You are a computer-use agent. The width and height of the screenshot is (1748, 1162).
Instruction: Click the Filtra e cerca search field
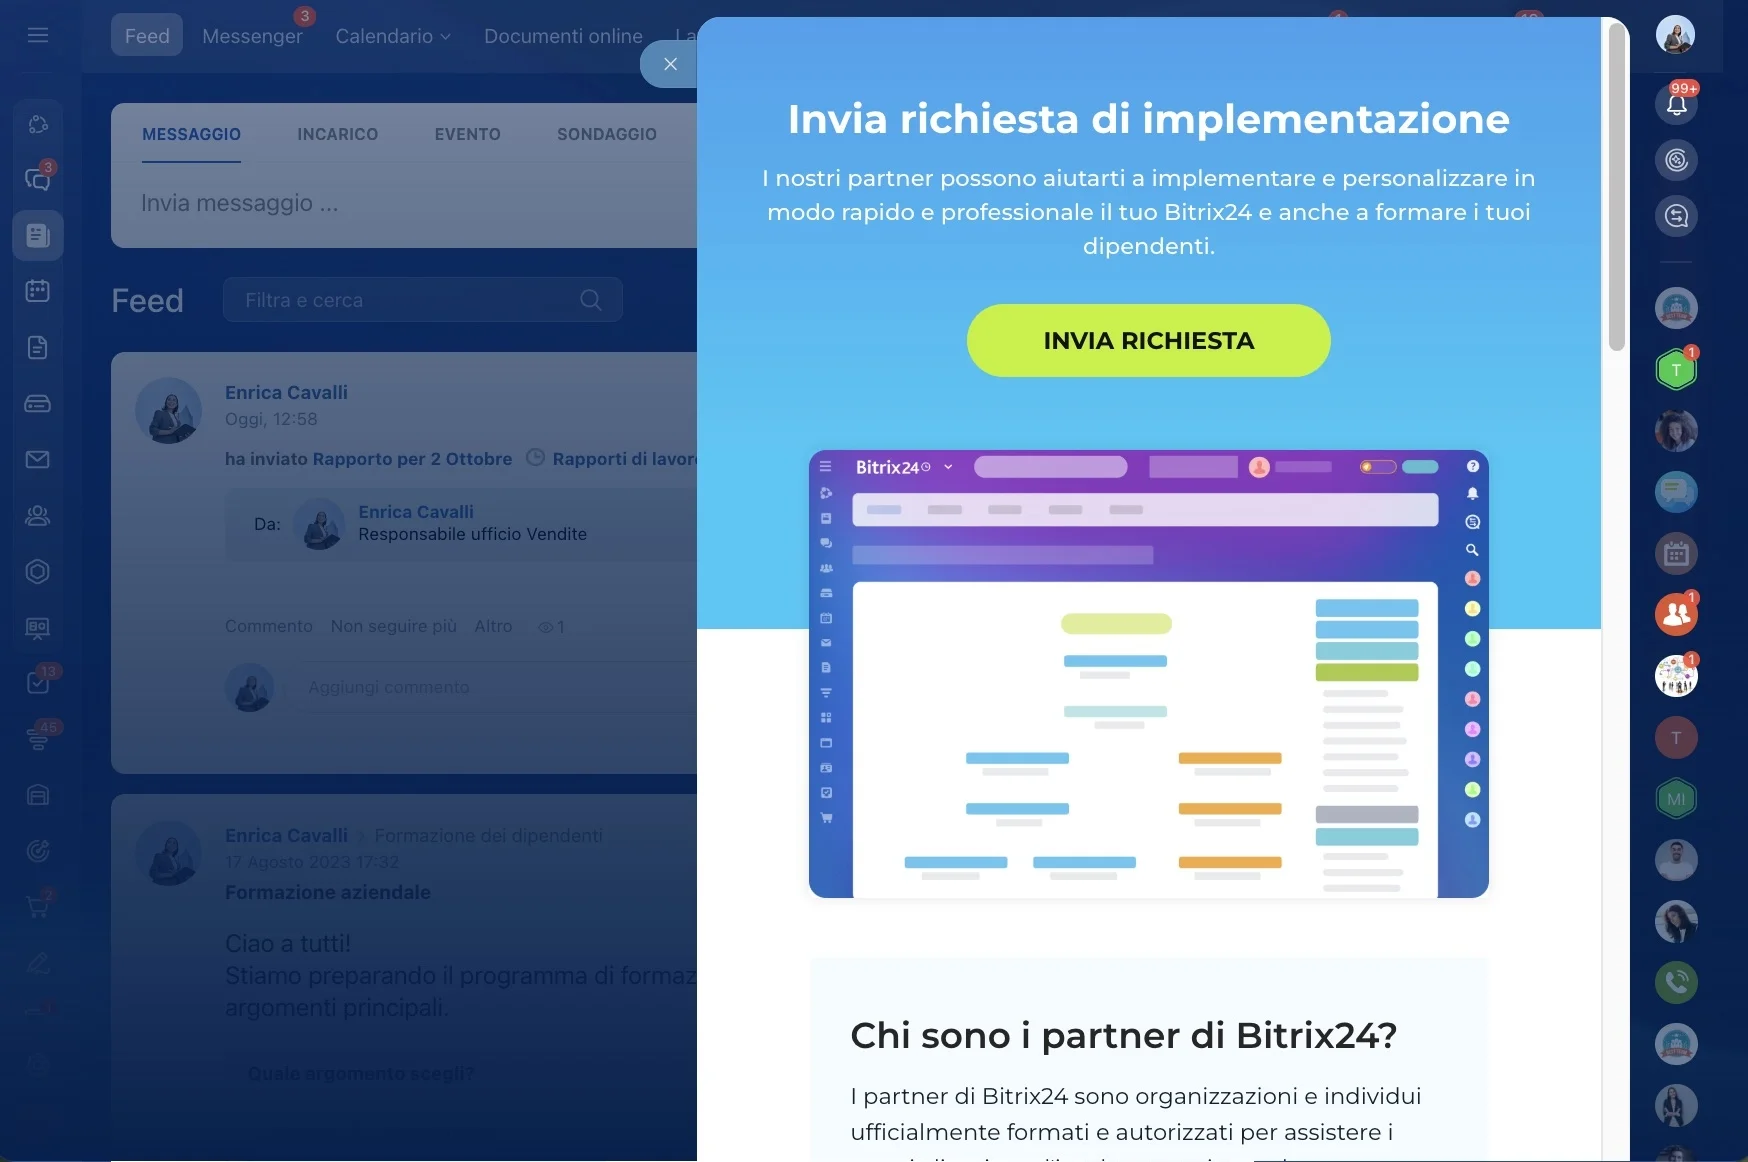(423, 300)
